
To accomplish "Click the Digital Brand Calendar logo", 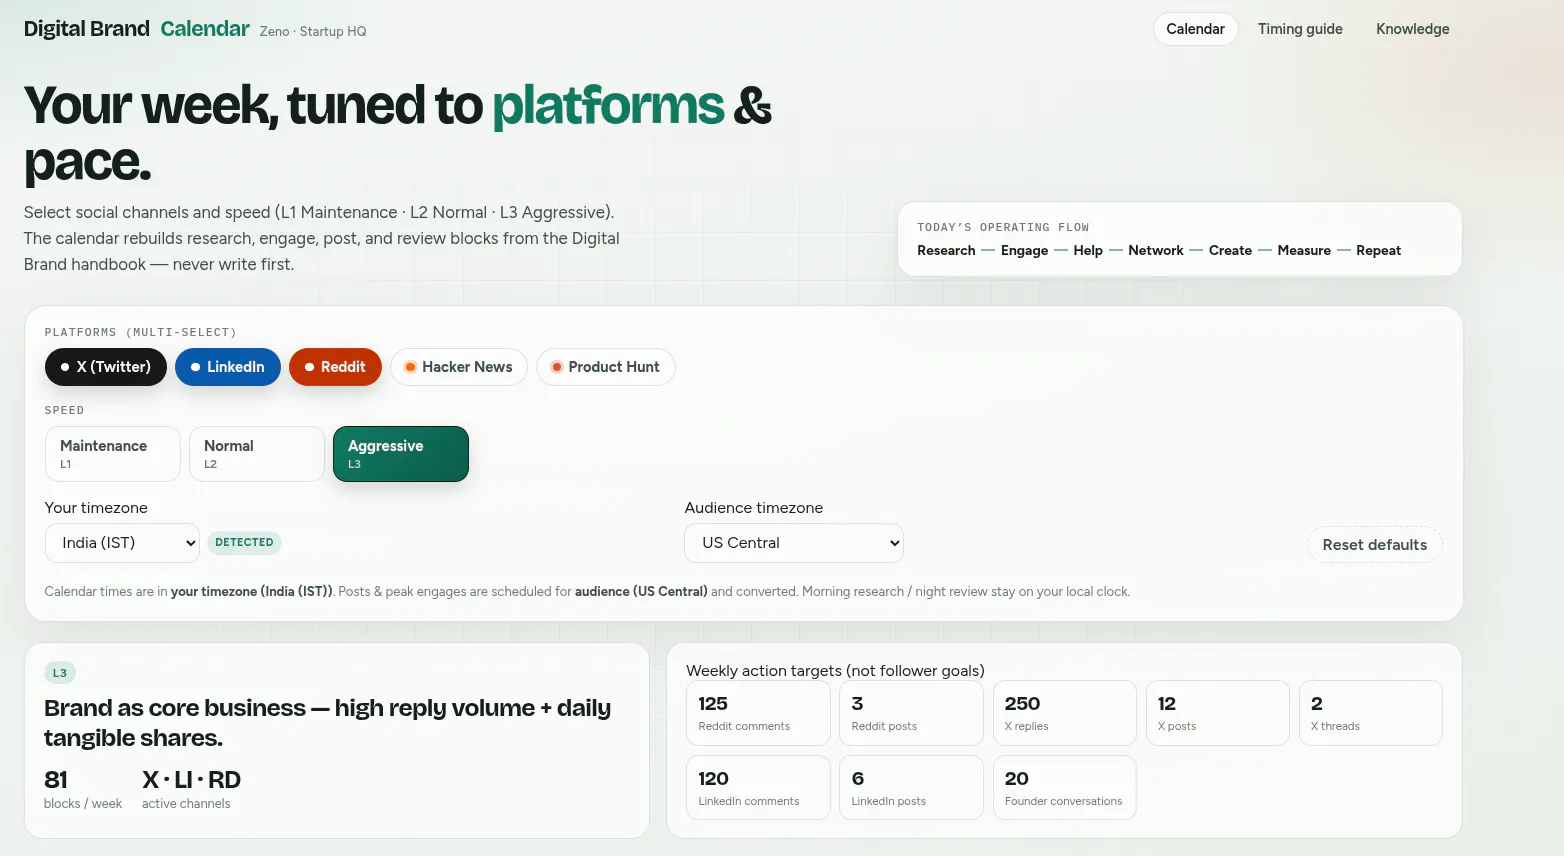I will tap(137, 29).
